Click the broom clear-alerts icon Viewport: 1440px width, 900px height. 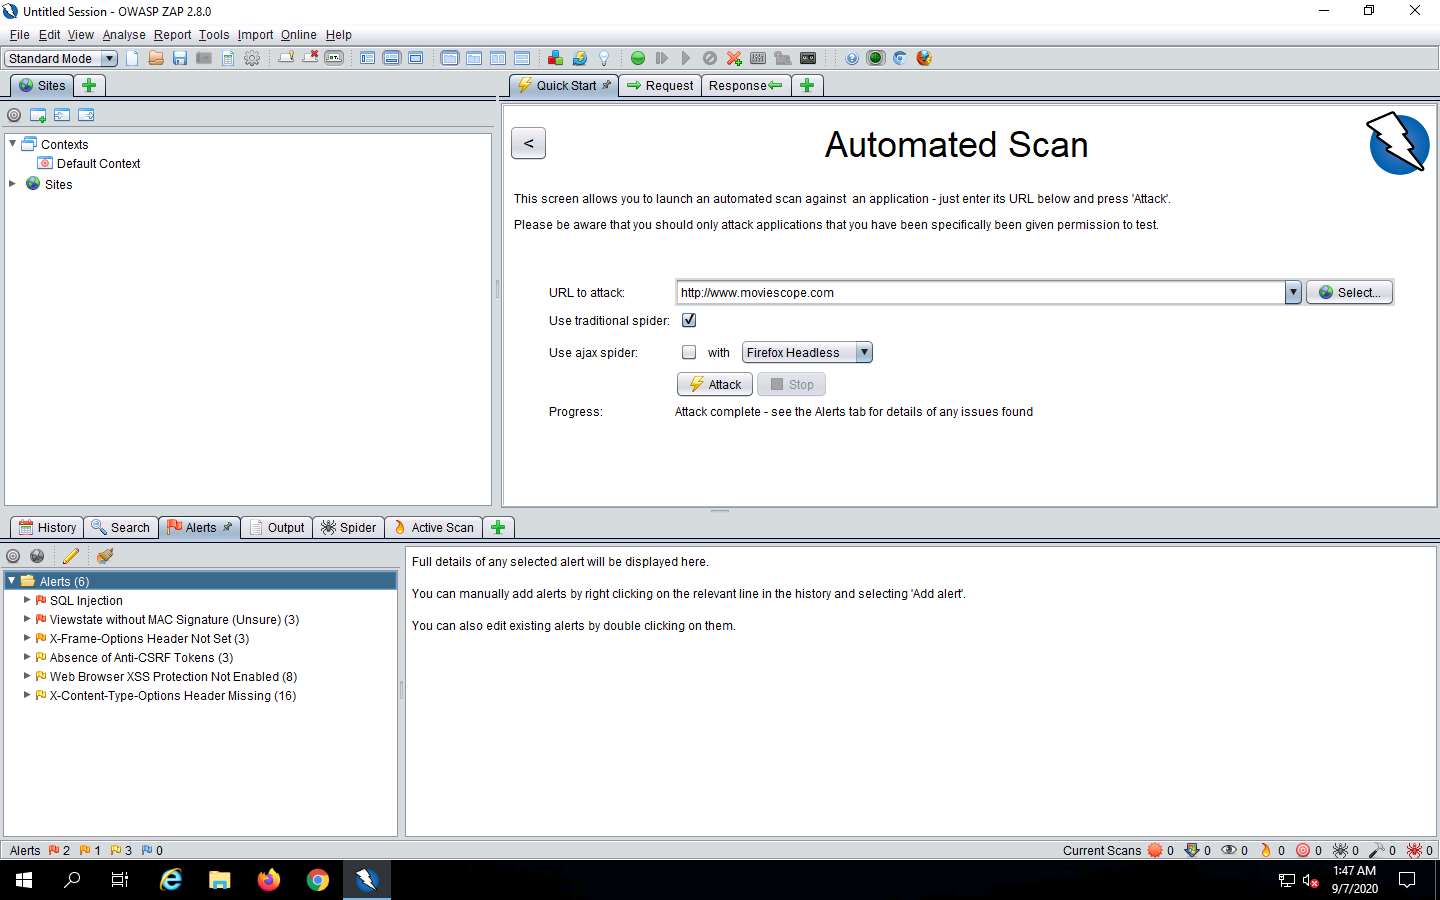[104, 556]
